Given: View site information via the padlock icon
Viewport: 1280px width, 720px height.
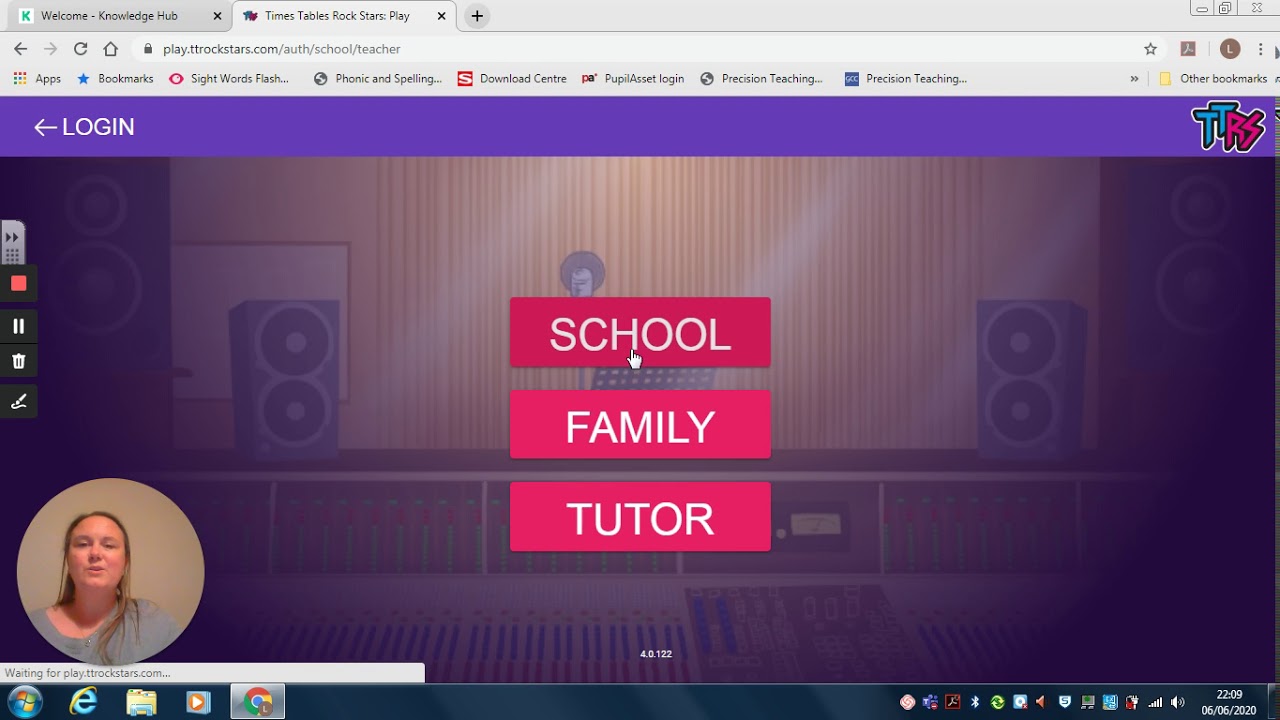Looking at the screenshot, I should pos(148,49).
